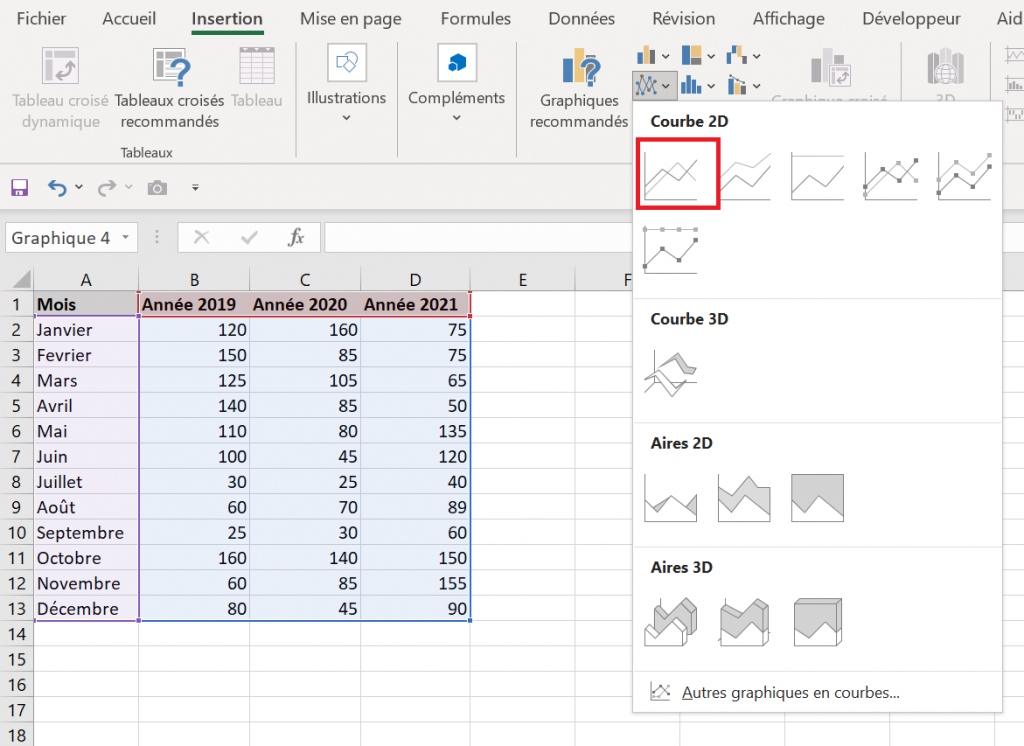Open the Name Box dropdown arrow
This screenshot has height=746, width=1024.
125,237
